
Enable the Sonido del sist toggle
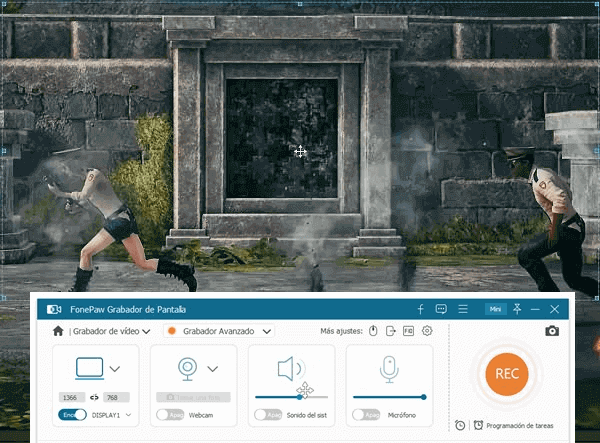pyautogui.click(x=268, y=415)
